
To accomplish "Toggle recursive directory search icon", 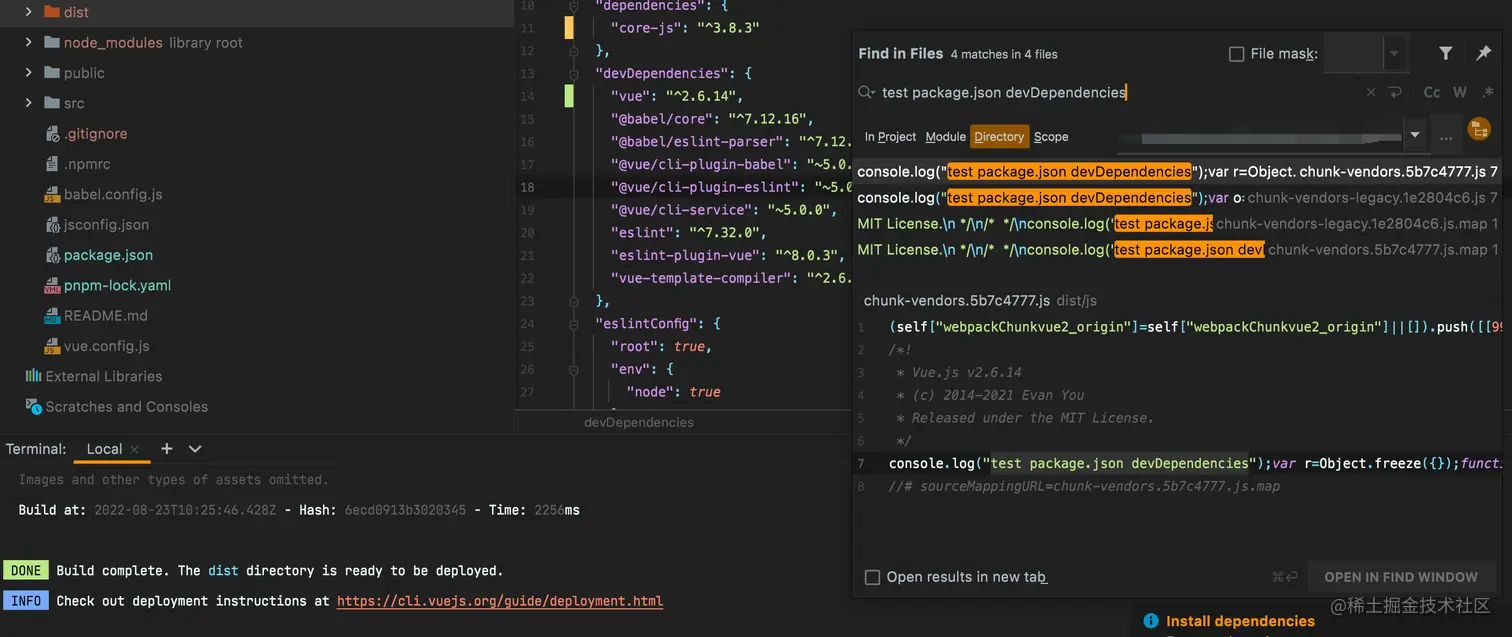I will click(1478, 129).
